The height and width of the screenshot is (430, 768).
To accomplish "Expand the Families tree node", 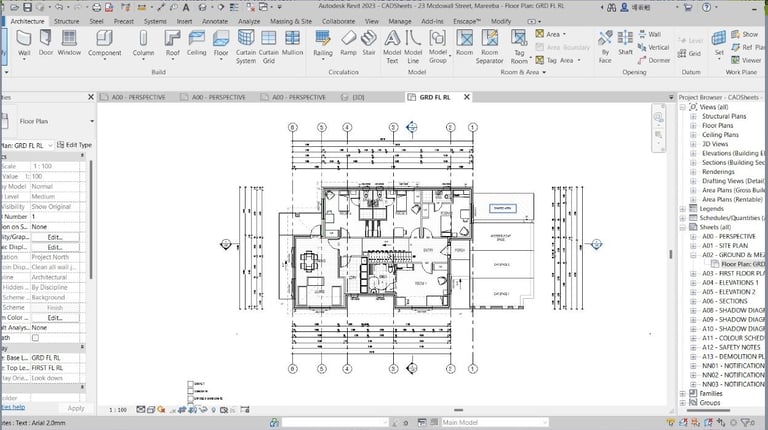I will click(683, 394).
